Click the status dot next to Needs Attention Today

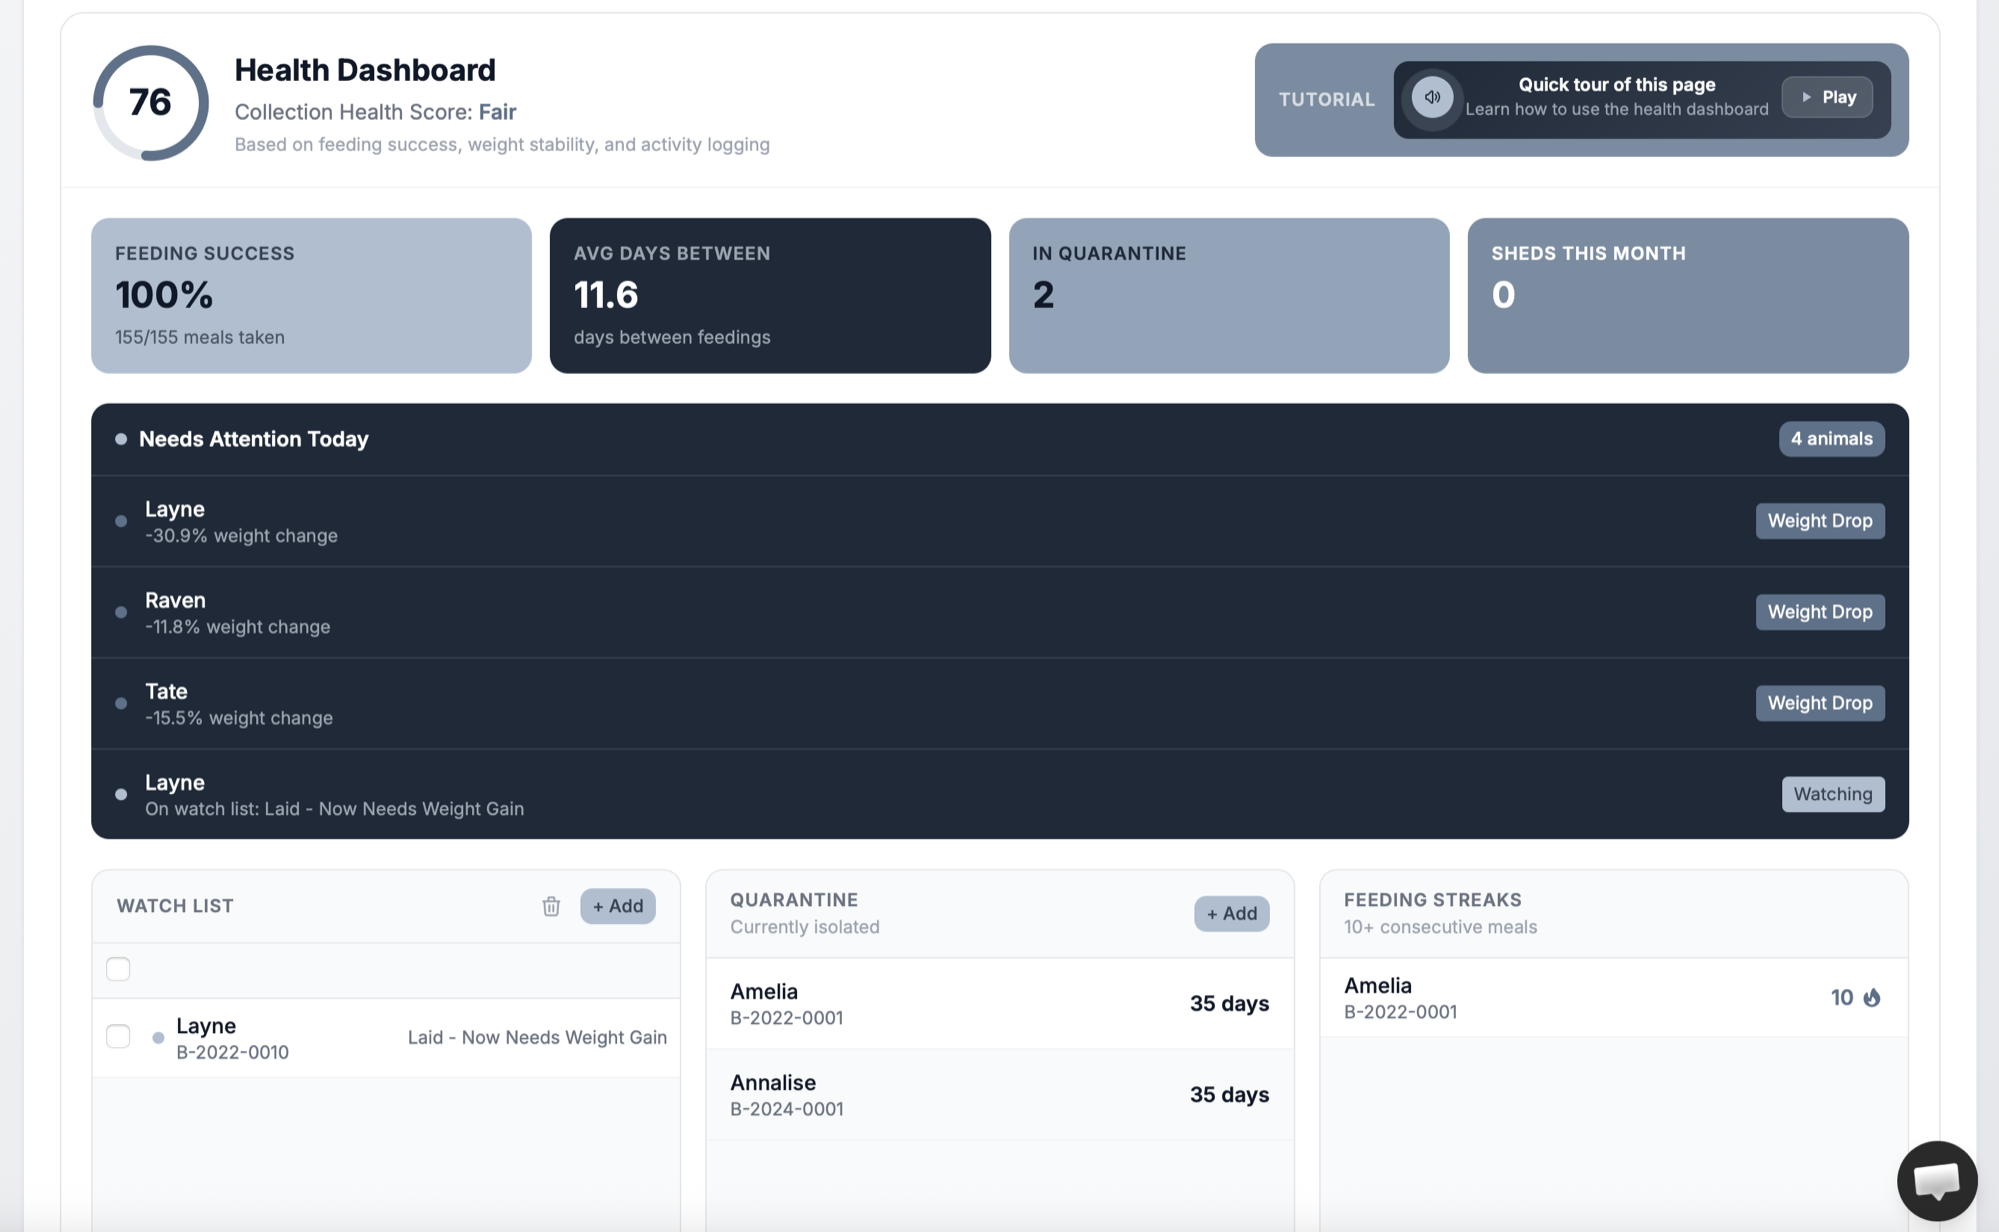(120, 438)
